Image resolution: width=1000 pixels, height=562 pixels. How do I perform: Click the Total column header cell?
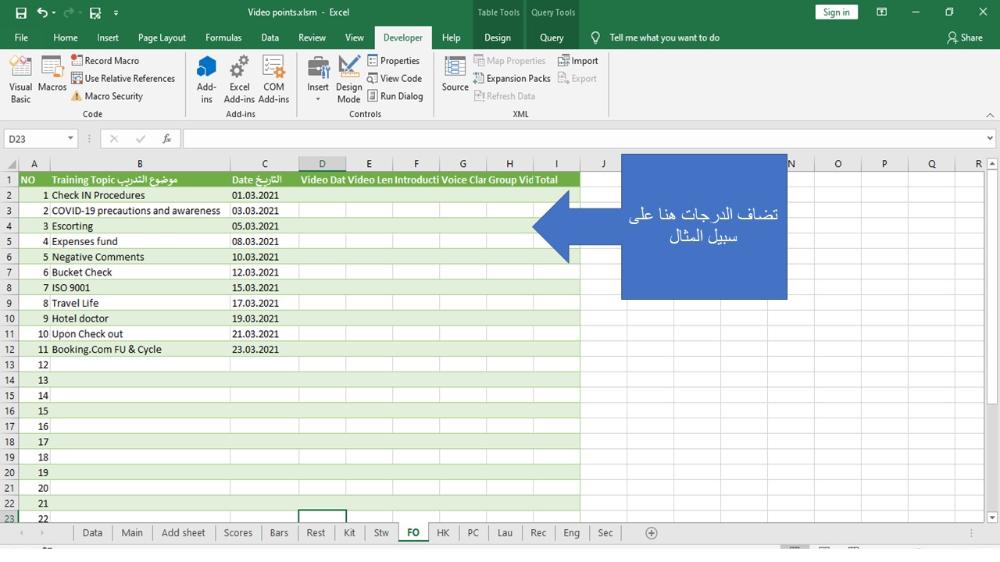[x=556, y=180]
